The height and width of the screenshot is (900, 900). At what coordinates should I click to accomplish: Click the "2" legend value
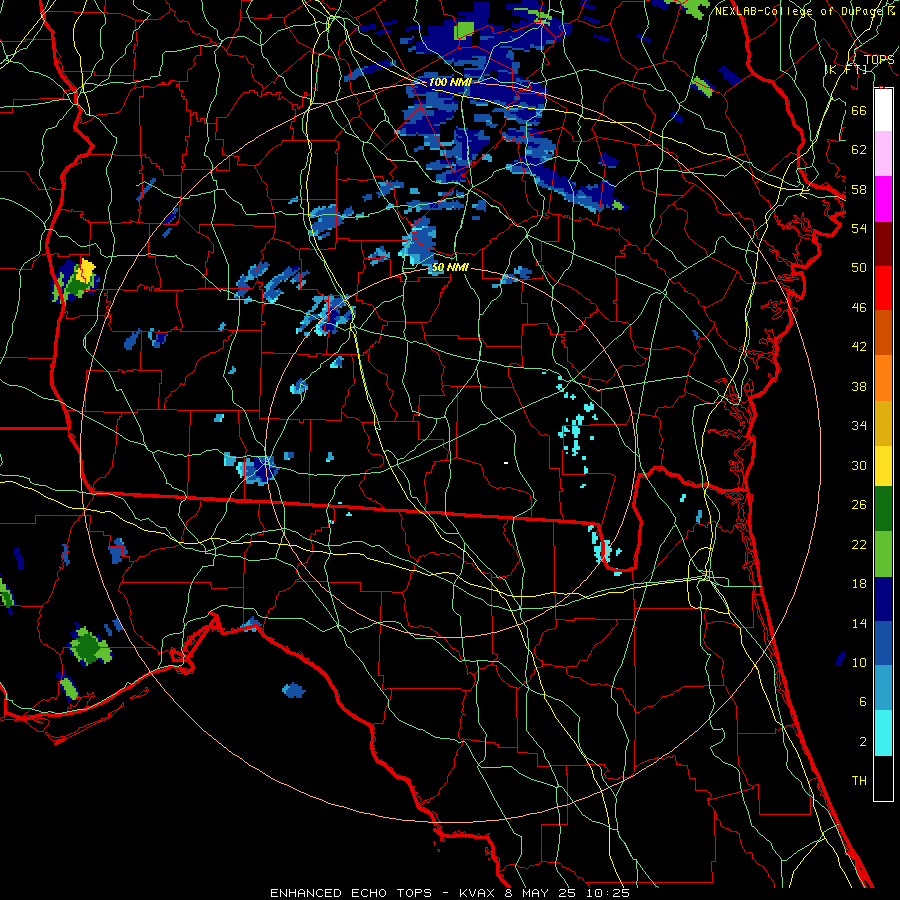pyautogui.click(x=862, y=741)
